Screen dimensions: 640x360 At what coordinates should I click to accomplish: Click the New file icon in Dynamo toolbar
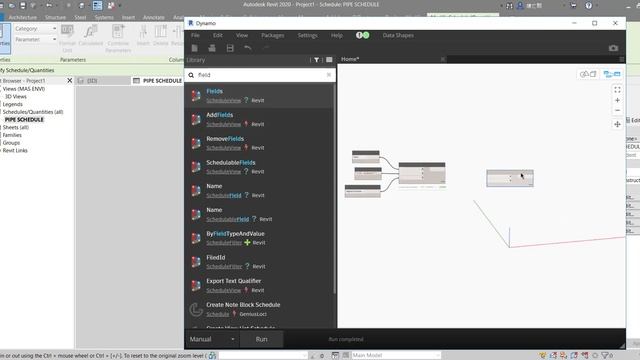coord(195,48)
